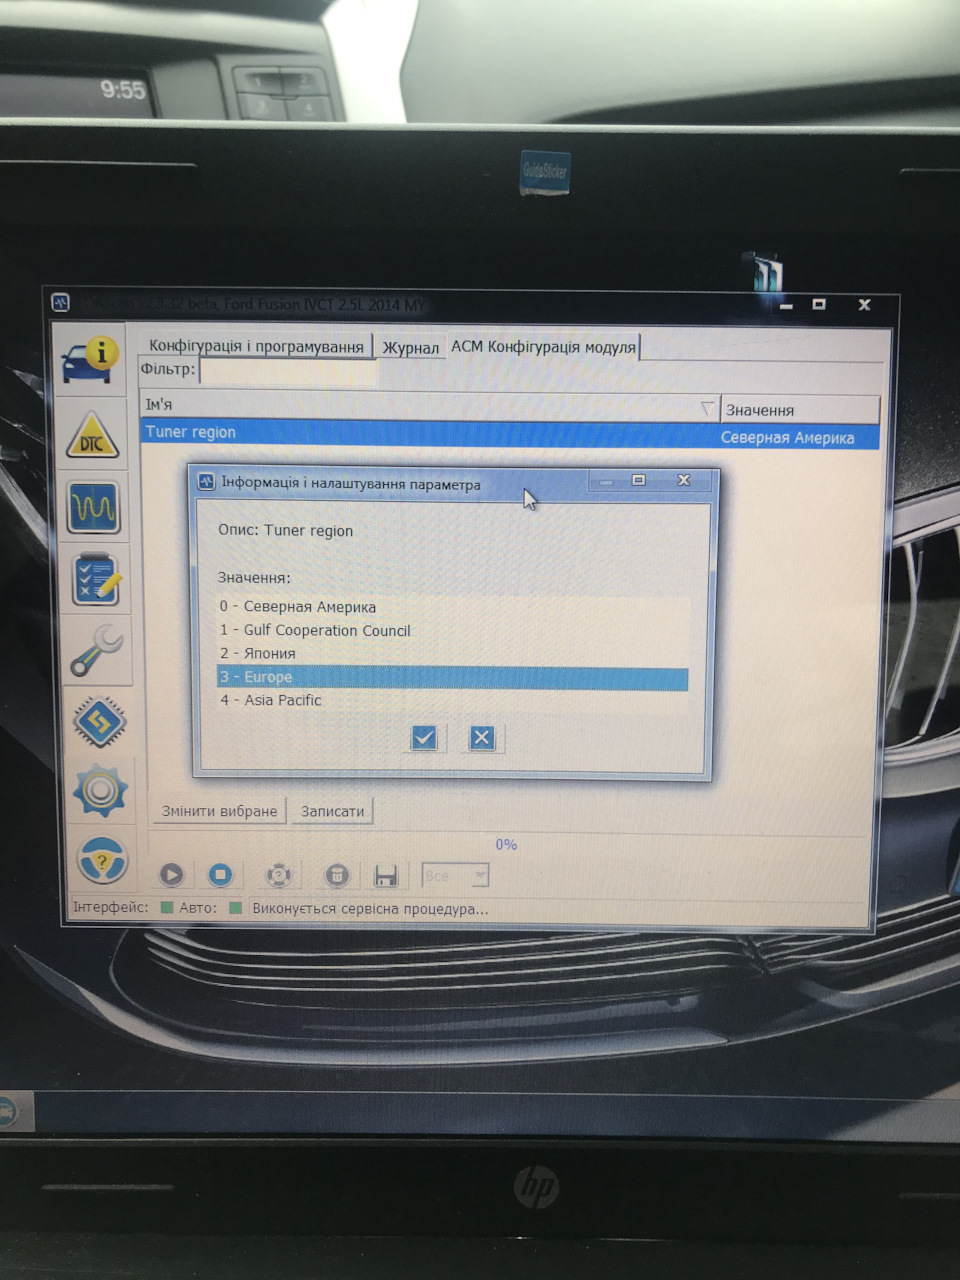Choose '1 - Gulf Cooperation Council' option
The height and width of the screenshot is (1280, 960).
pyautogui.click(x=453, y=630)
